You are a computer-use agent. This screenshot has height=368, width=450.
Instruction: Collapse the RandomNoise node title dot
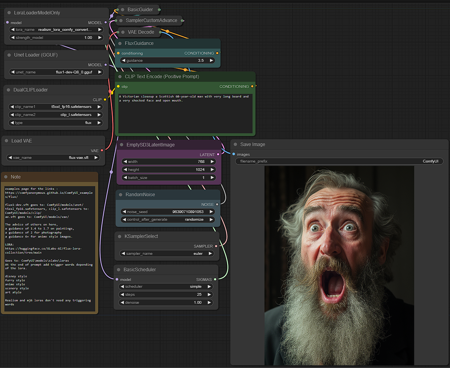tap(121, 195)
